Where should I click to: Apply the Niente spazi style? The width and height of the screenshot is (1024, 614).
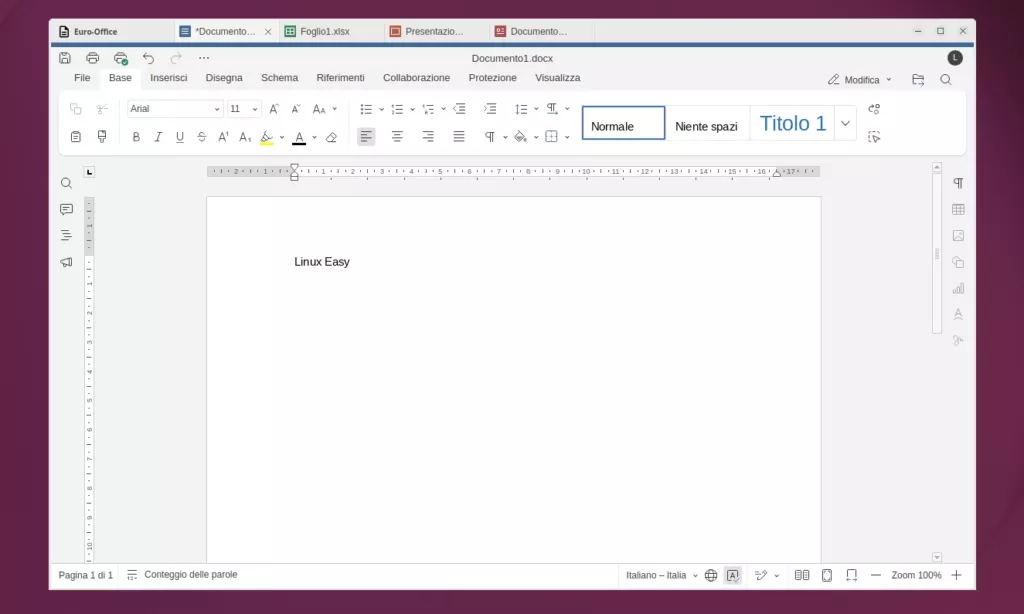coord(707,123)
